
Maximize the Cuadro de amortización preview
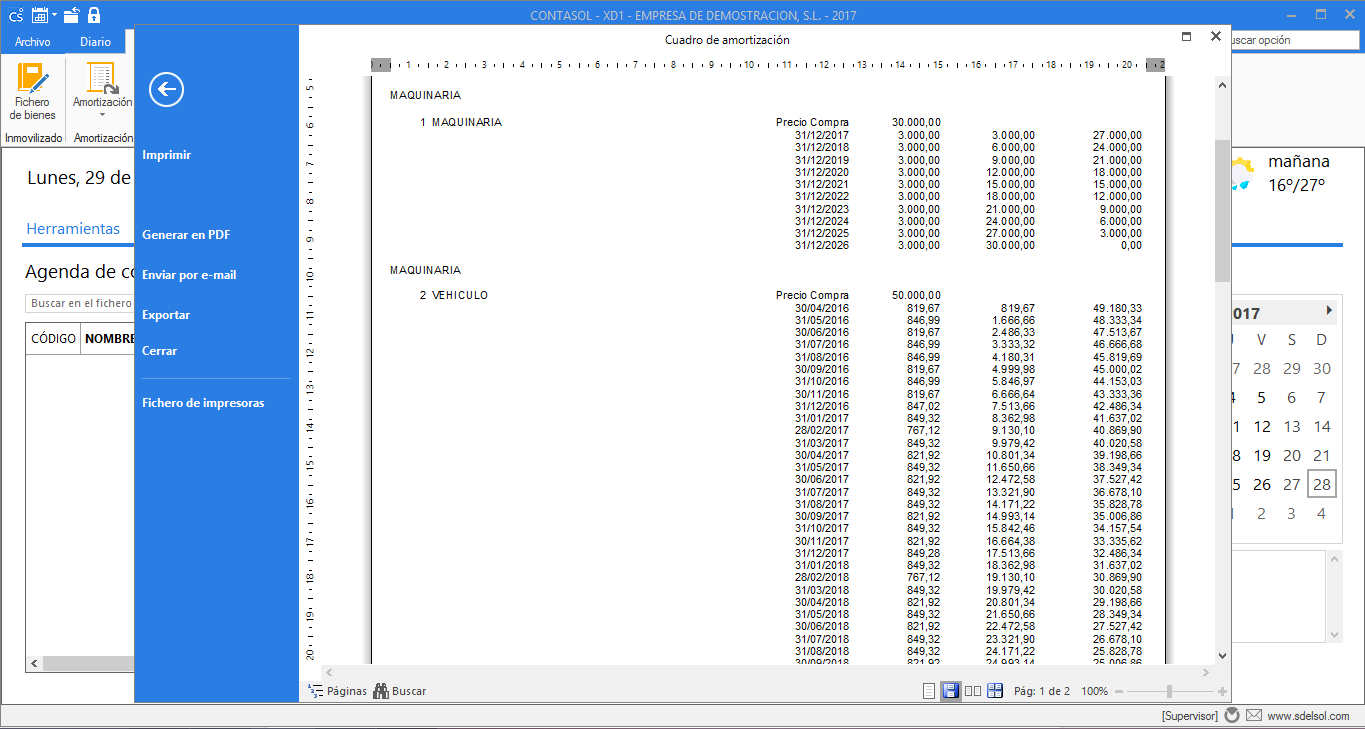[1186, 36]
